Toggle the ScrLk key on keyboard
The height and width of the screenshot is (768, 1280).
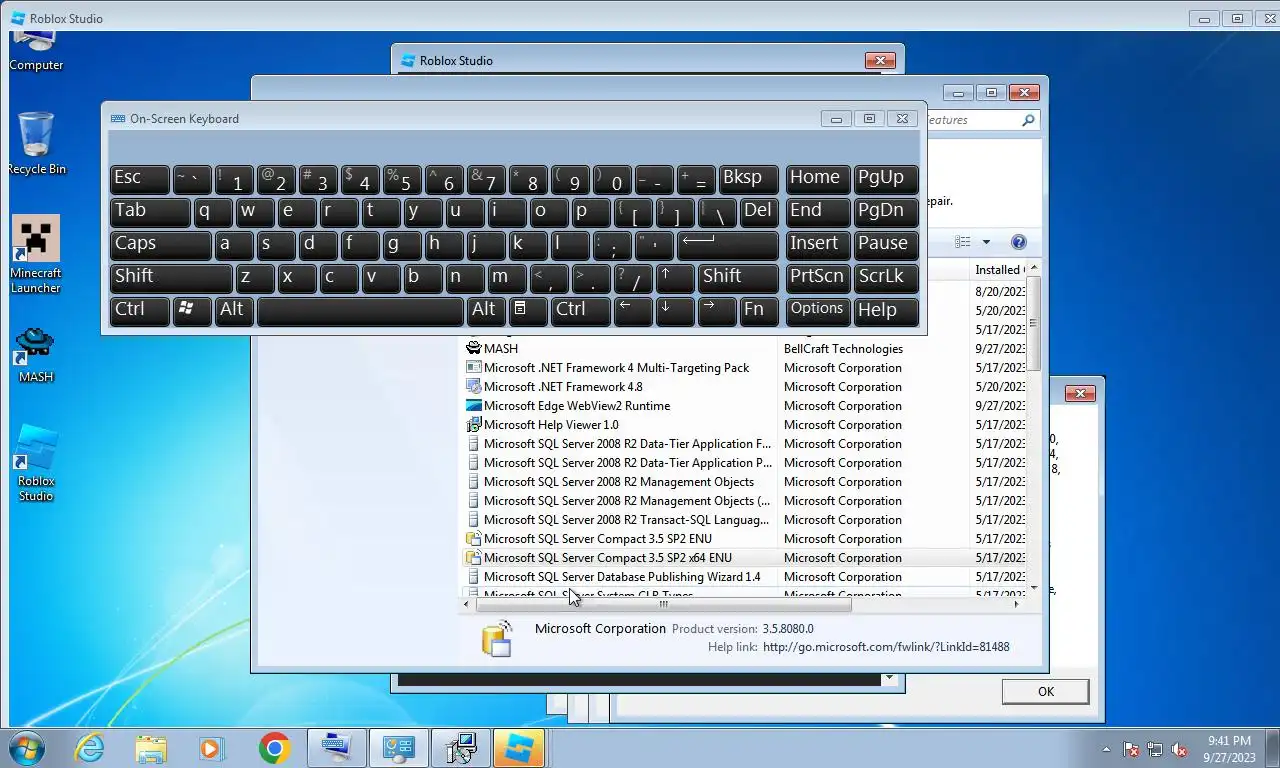[x=886, y=278]
